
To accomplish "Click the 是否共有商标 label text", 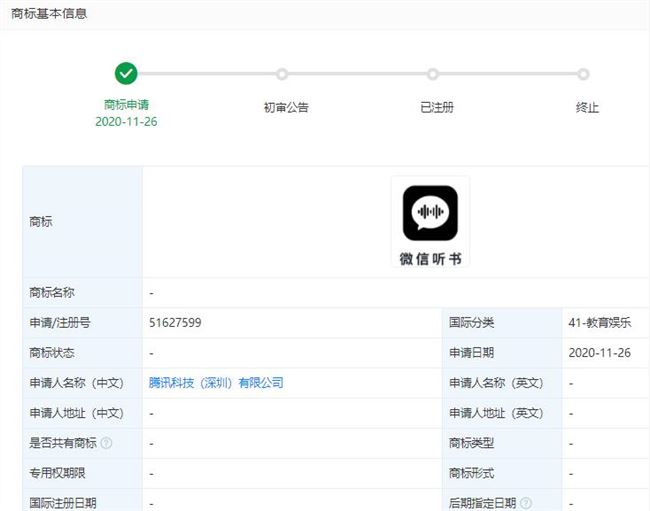I will [x=63, y=443].
